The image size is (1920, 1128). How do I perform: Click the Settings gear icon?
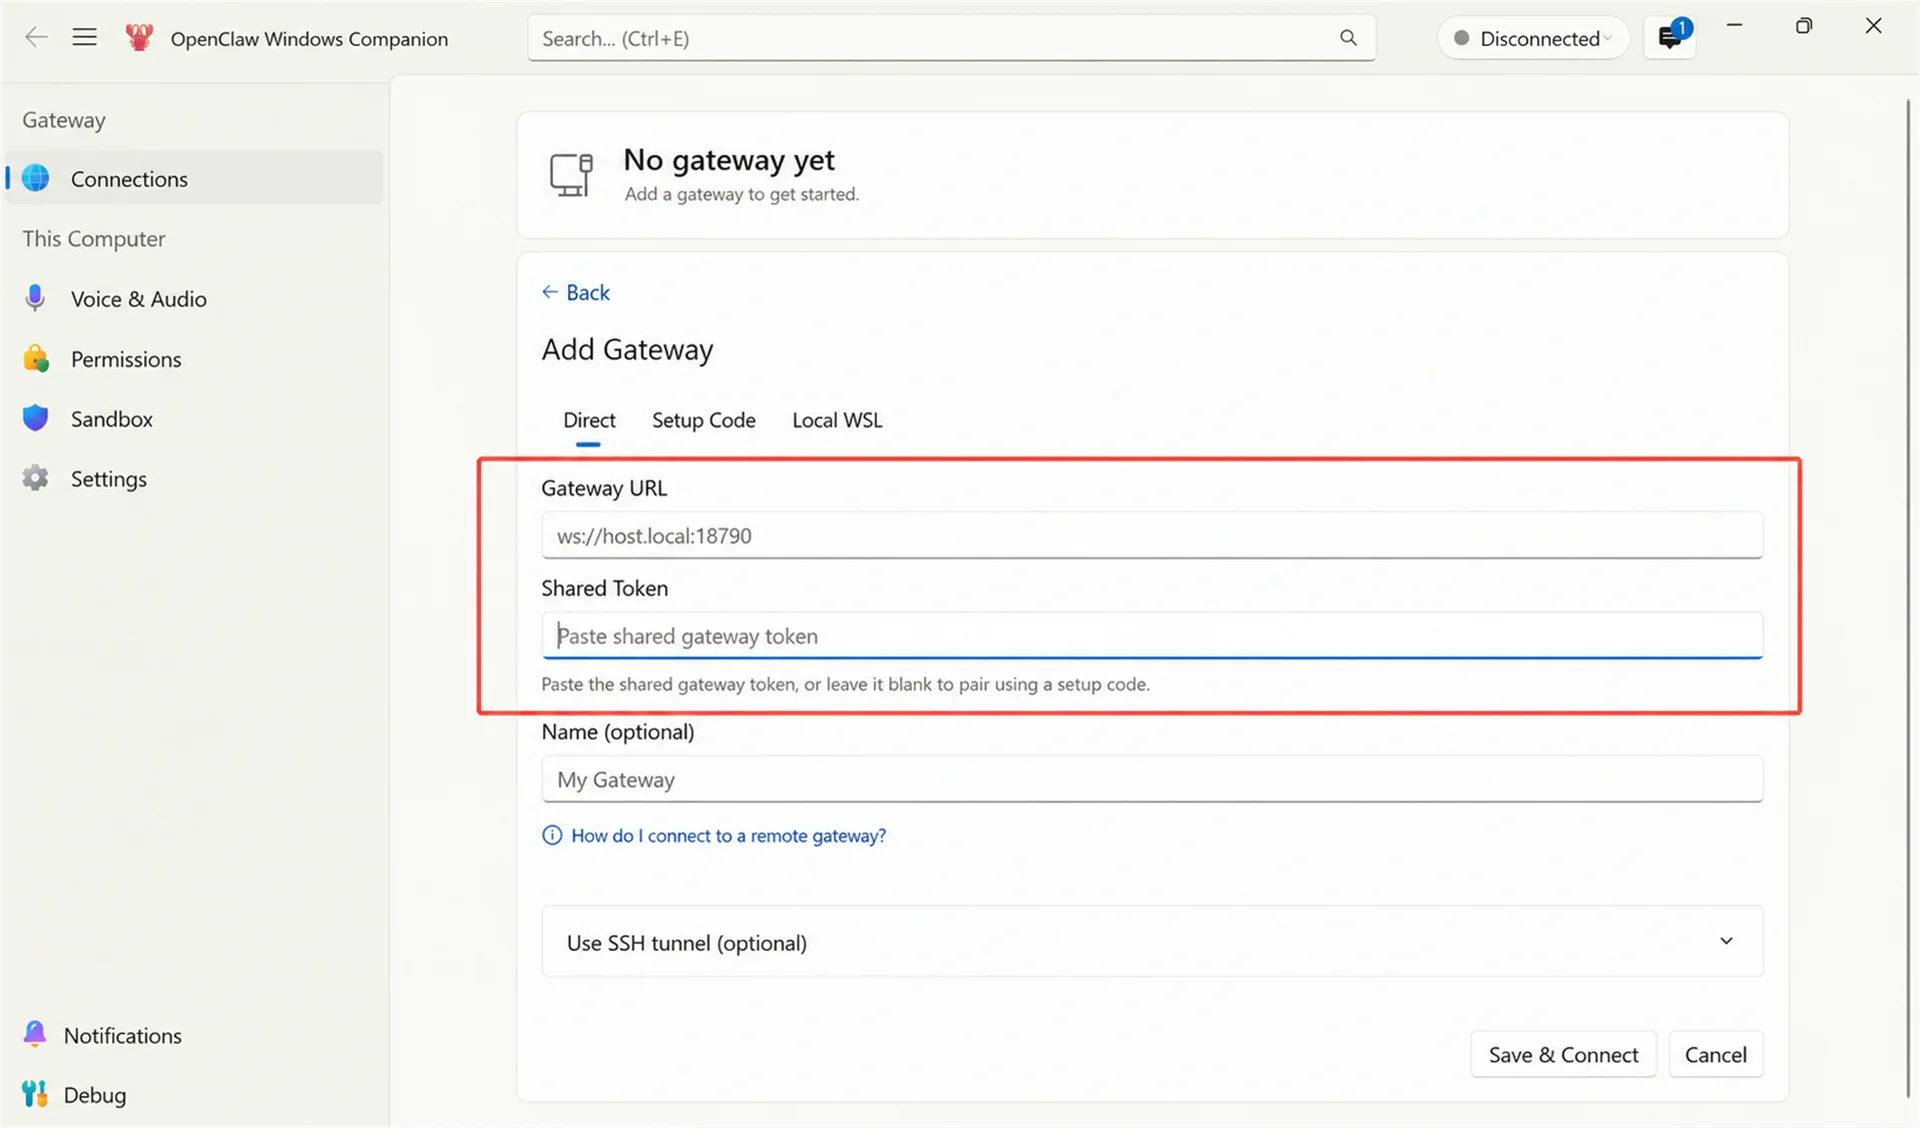click(x=36, y=478)
